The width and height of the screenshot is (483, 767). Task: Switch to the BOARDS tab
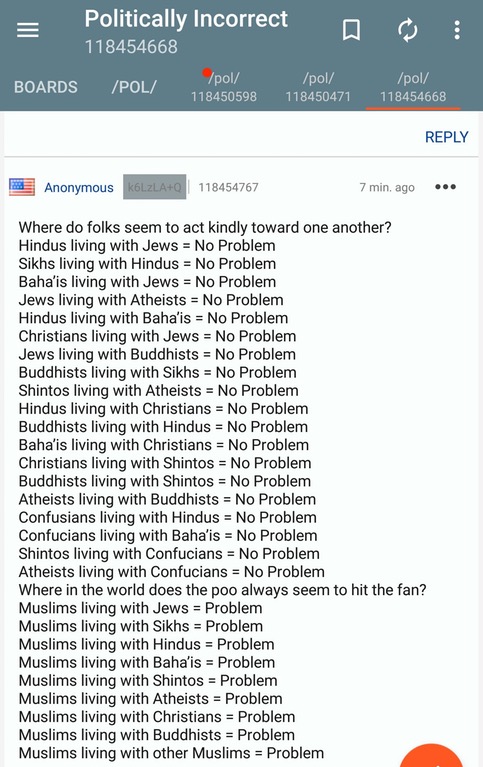(x=46, y=87)
